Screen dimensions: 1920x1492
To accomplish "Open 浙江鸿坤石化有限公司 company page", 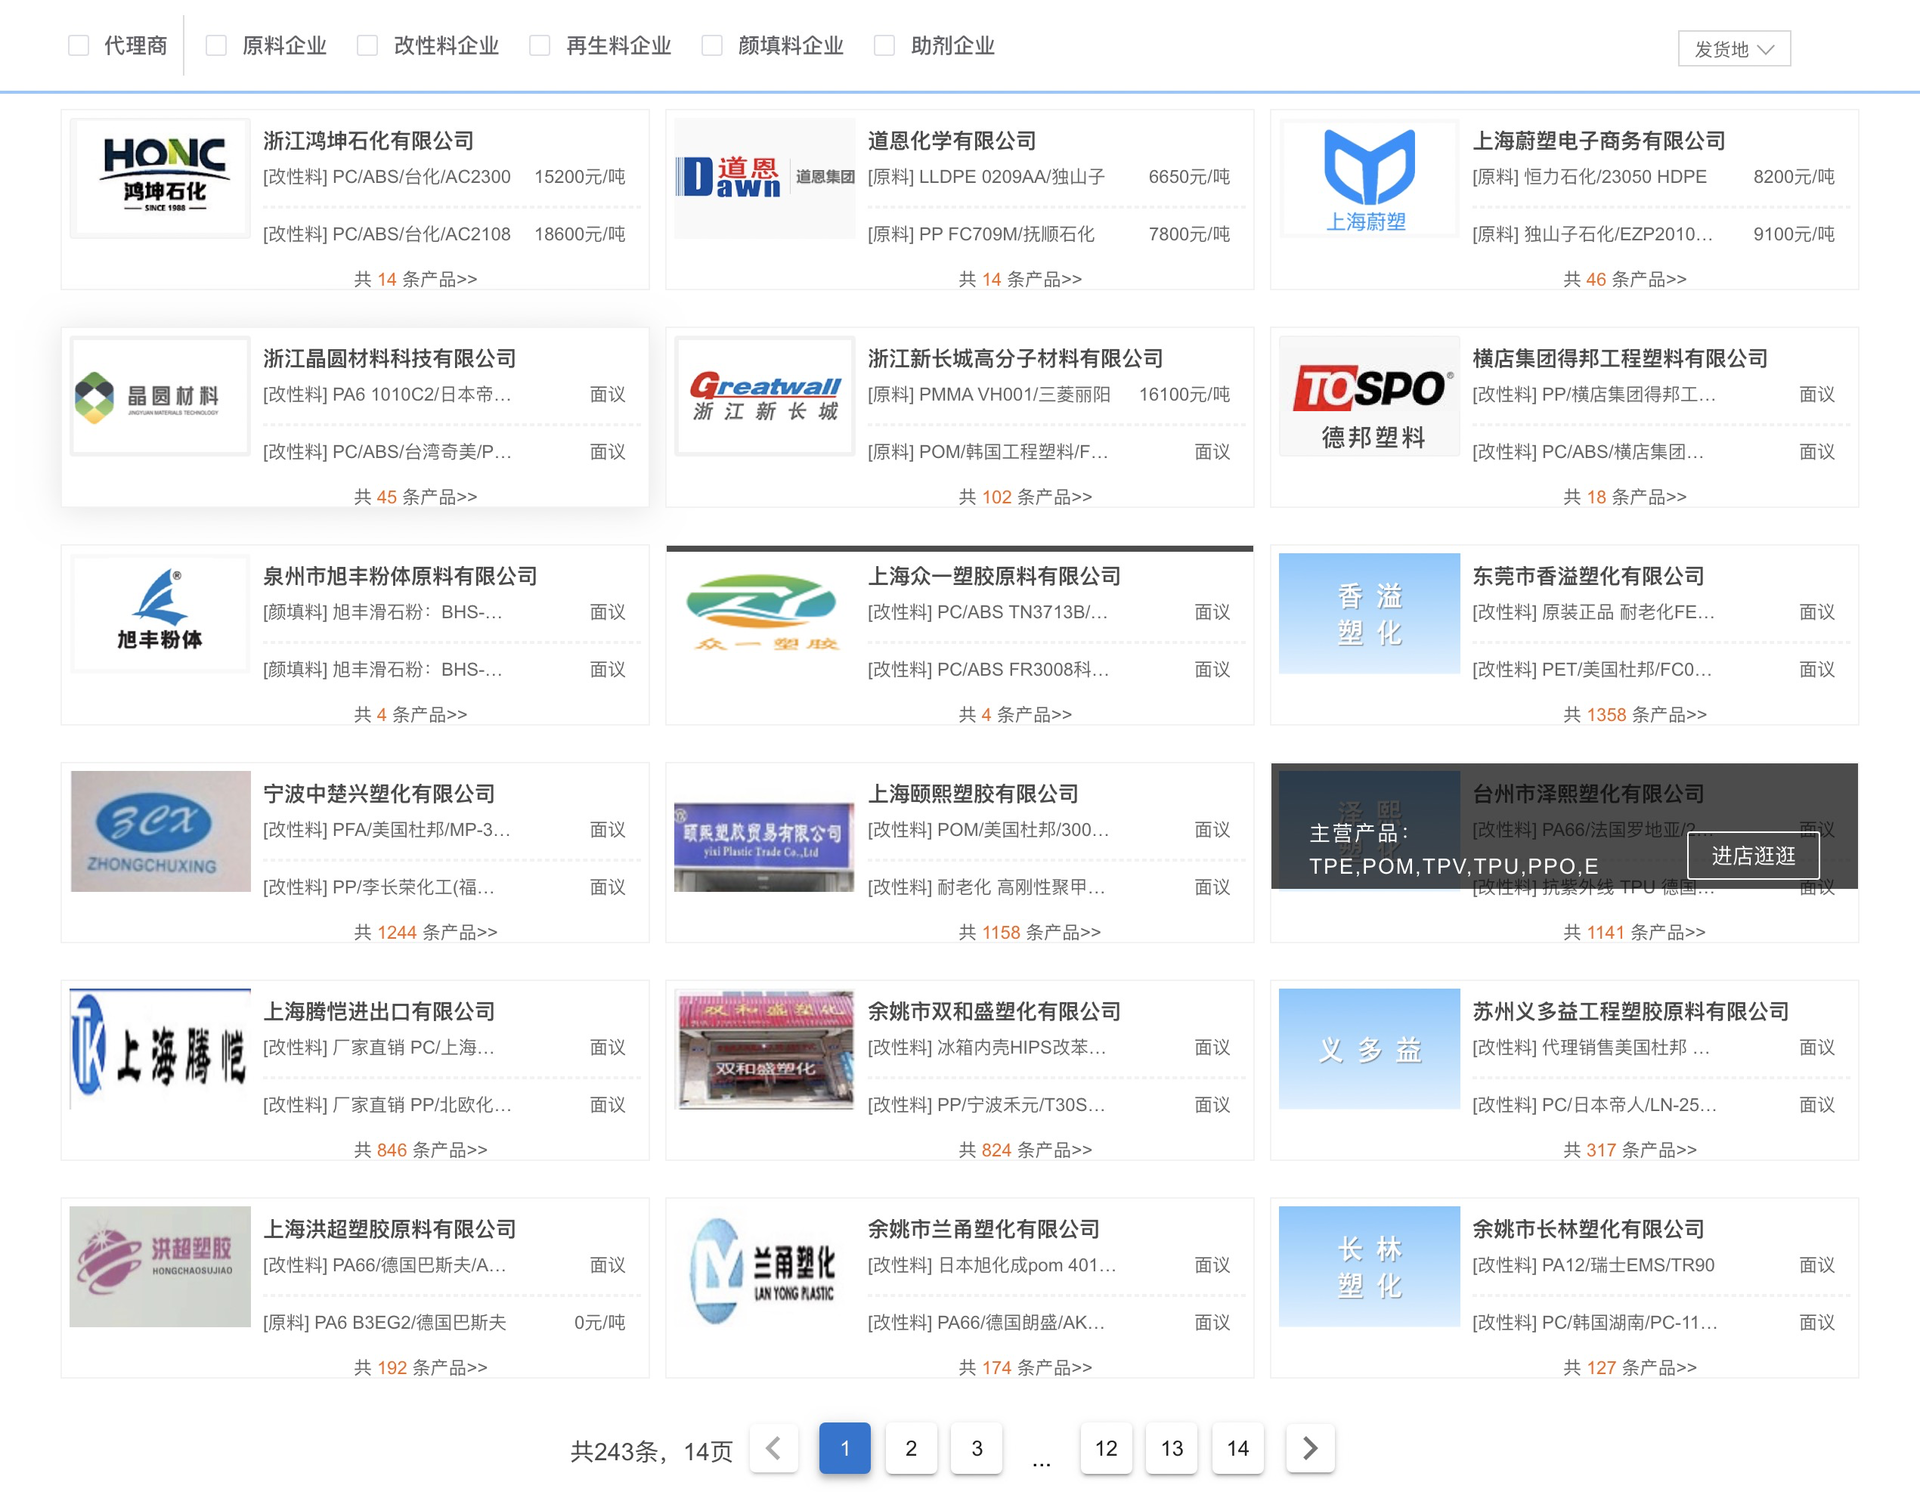I will coord(368,141).
